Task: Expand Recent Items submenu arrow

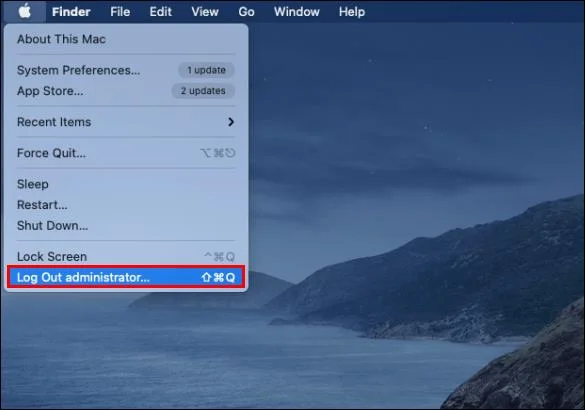Action: coord(231,122)
